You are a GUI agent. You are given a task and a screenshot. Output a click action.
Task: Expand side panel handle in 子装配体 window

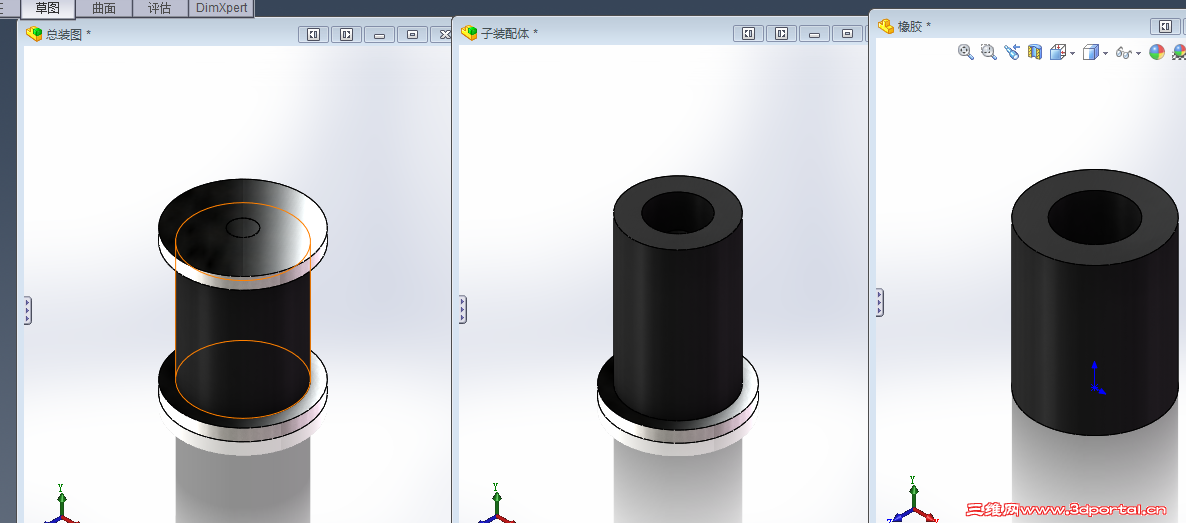[462, 310]
